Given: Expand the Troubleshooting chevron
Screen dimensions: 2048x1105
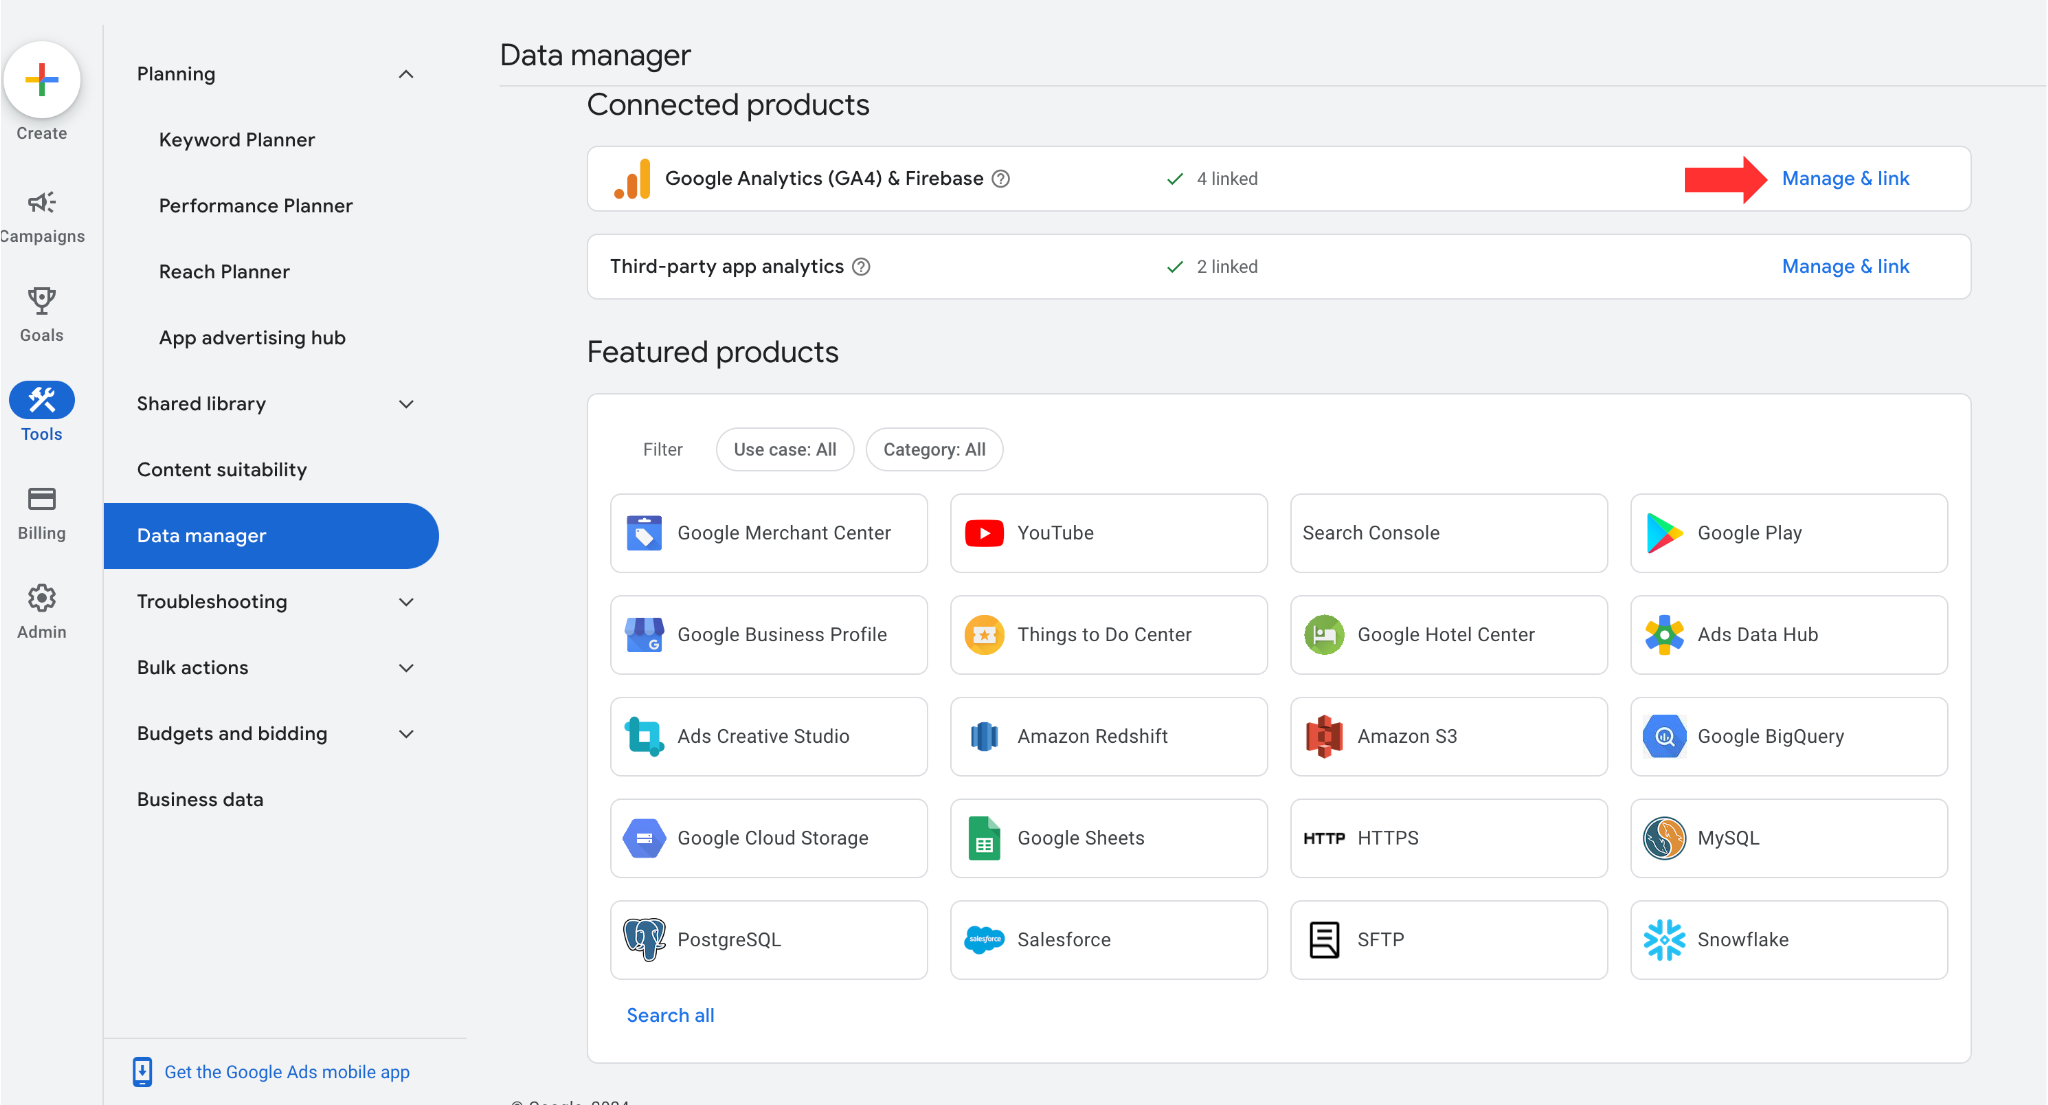Looking at the screenshot, I should coord(406,602).
